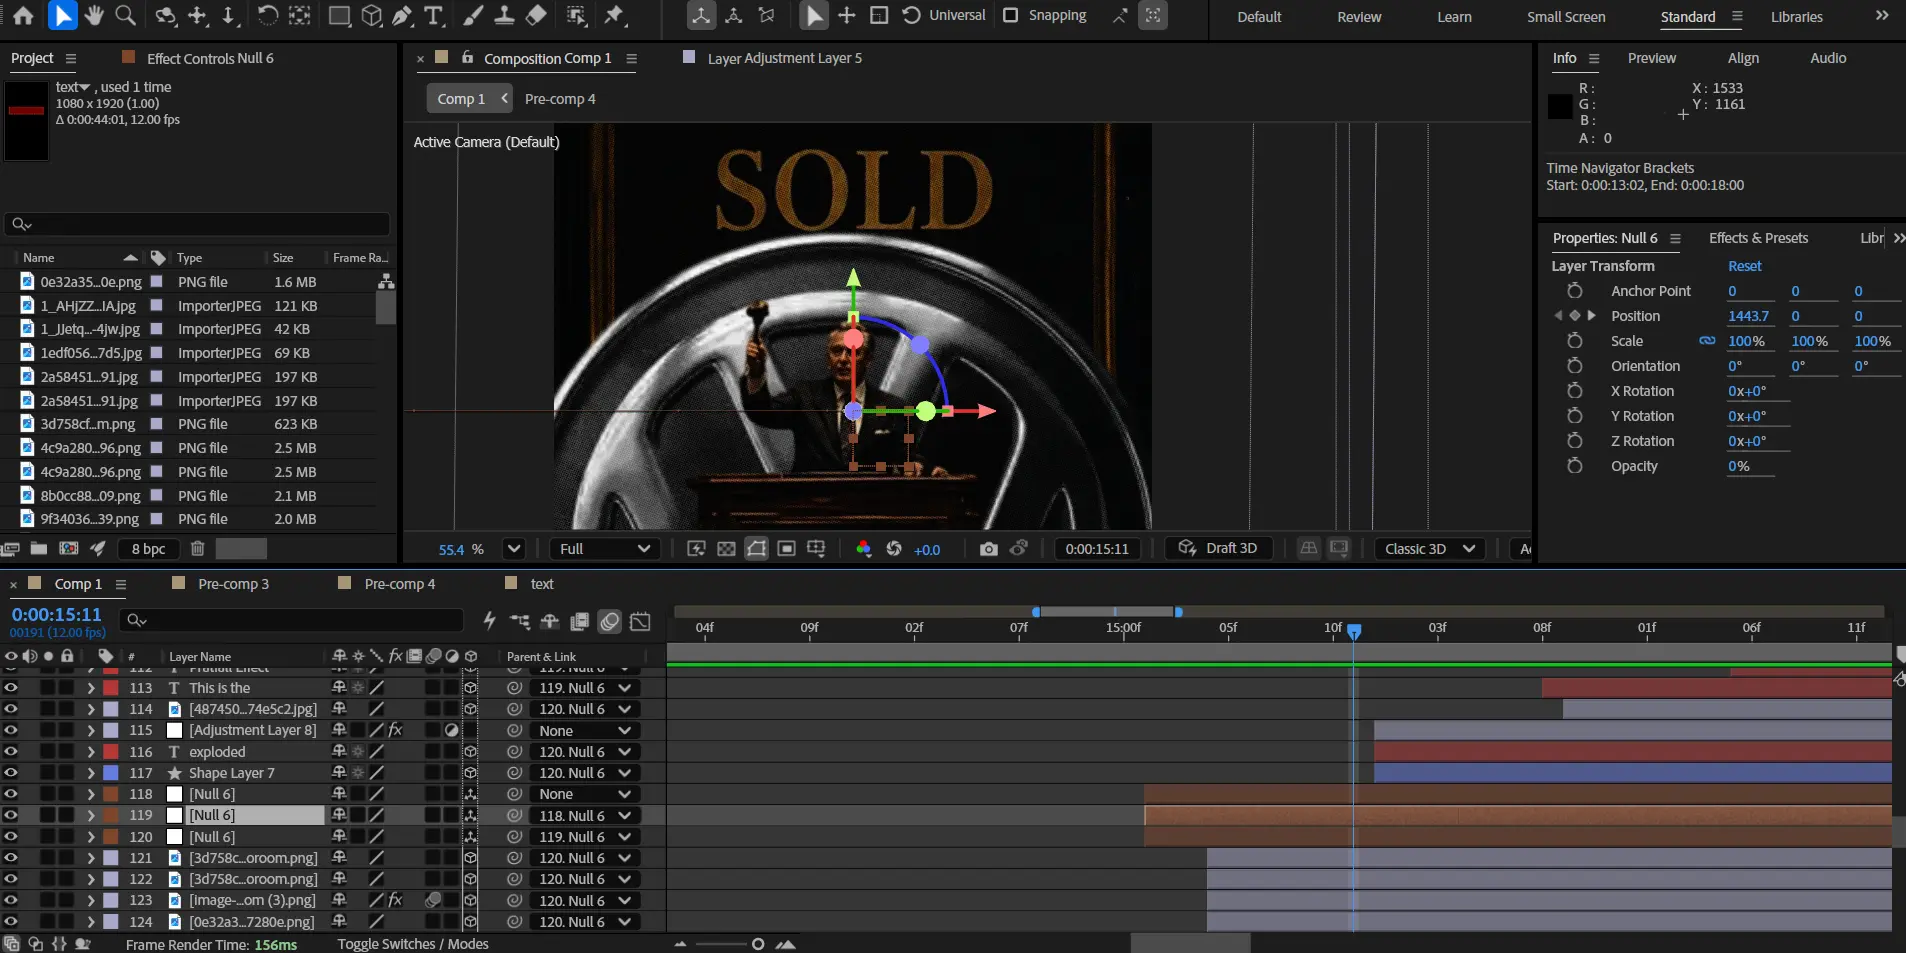
Task: Select the Pen tool
Action: coord(402,15)
